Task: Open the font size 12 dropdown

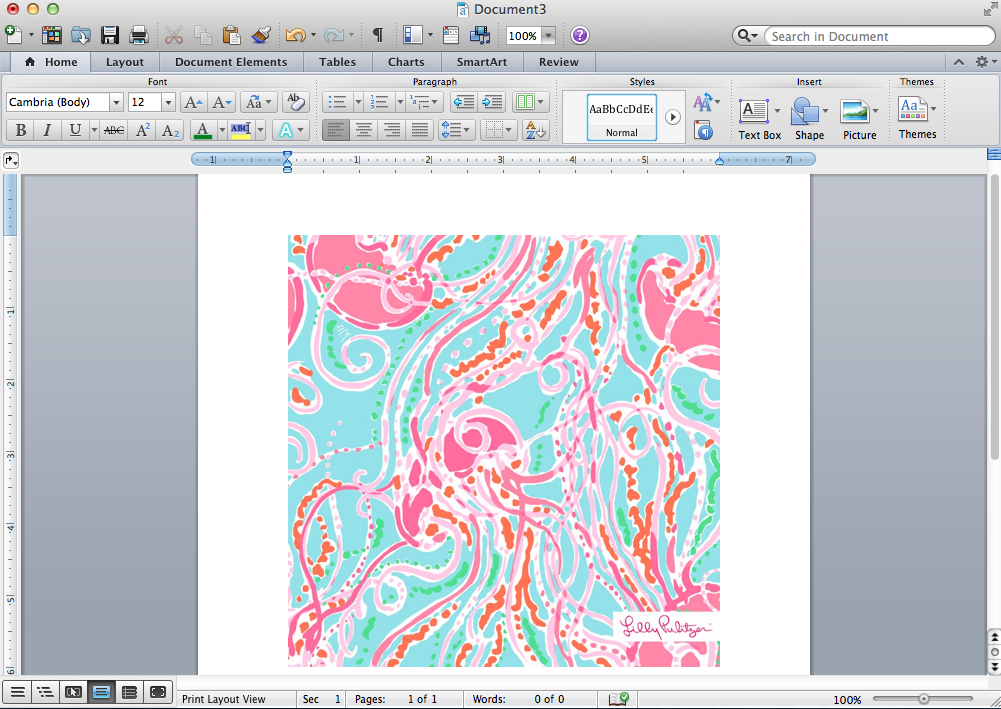Action: tap(168, 102)
